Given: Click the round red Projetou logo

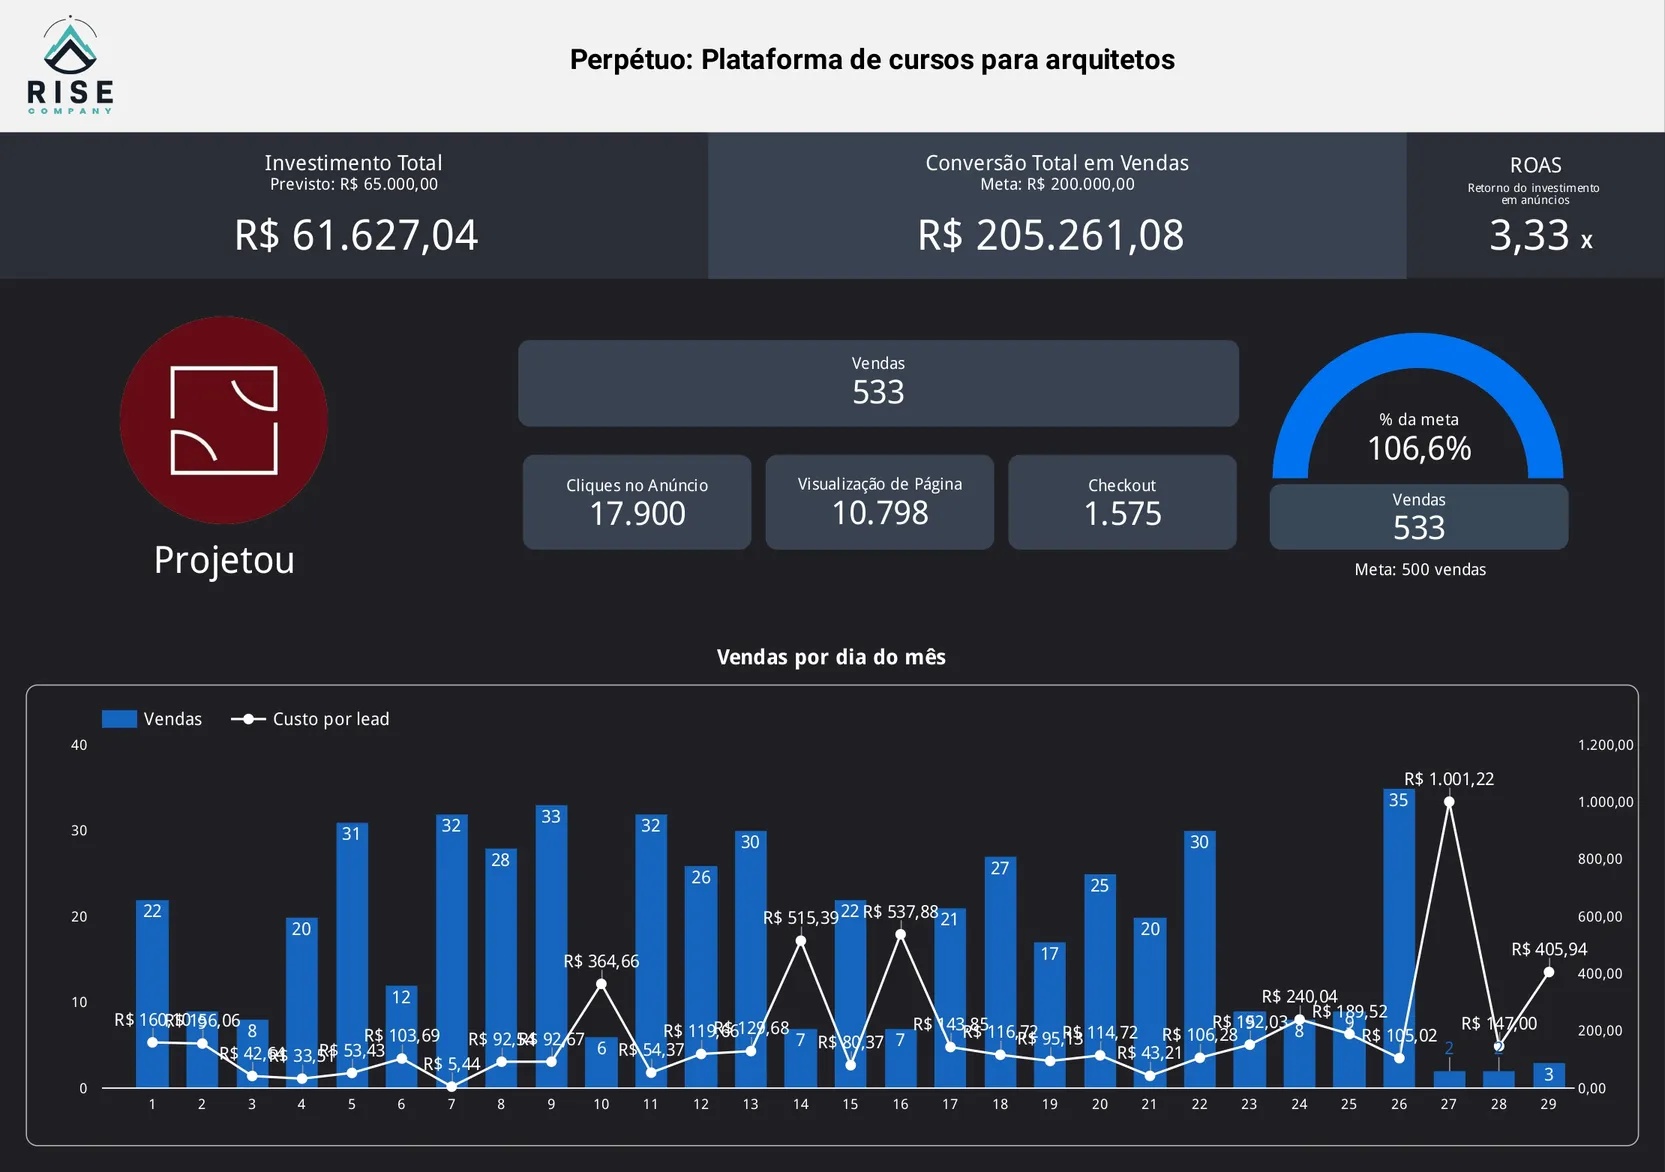Looking at the screenshot, I should [224, 420].
